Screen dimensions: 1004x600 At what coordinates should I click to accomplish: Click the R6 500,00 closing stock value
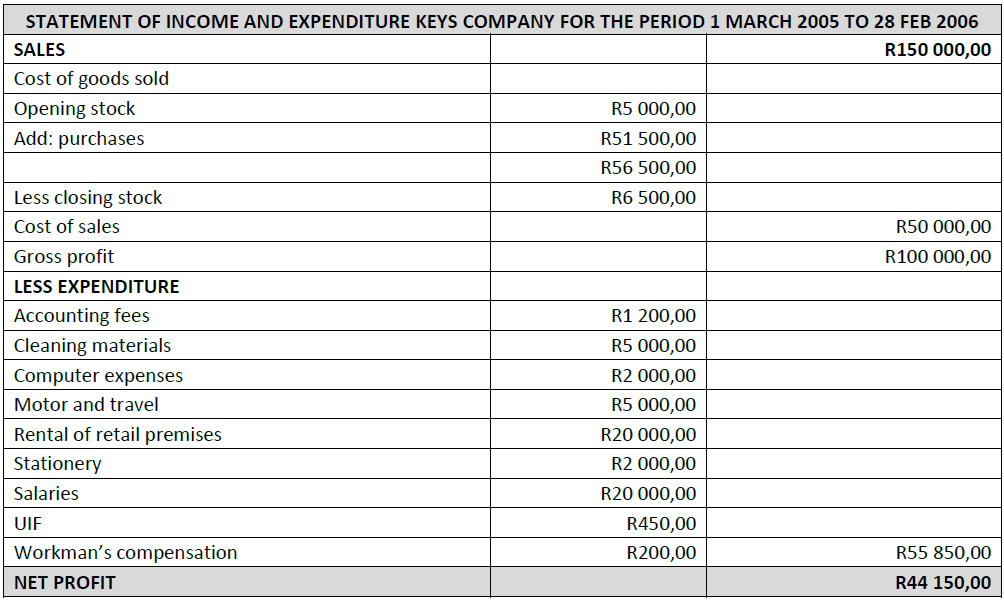(x=653, y=198)
